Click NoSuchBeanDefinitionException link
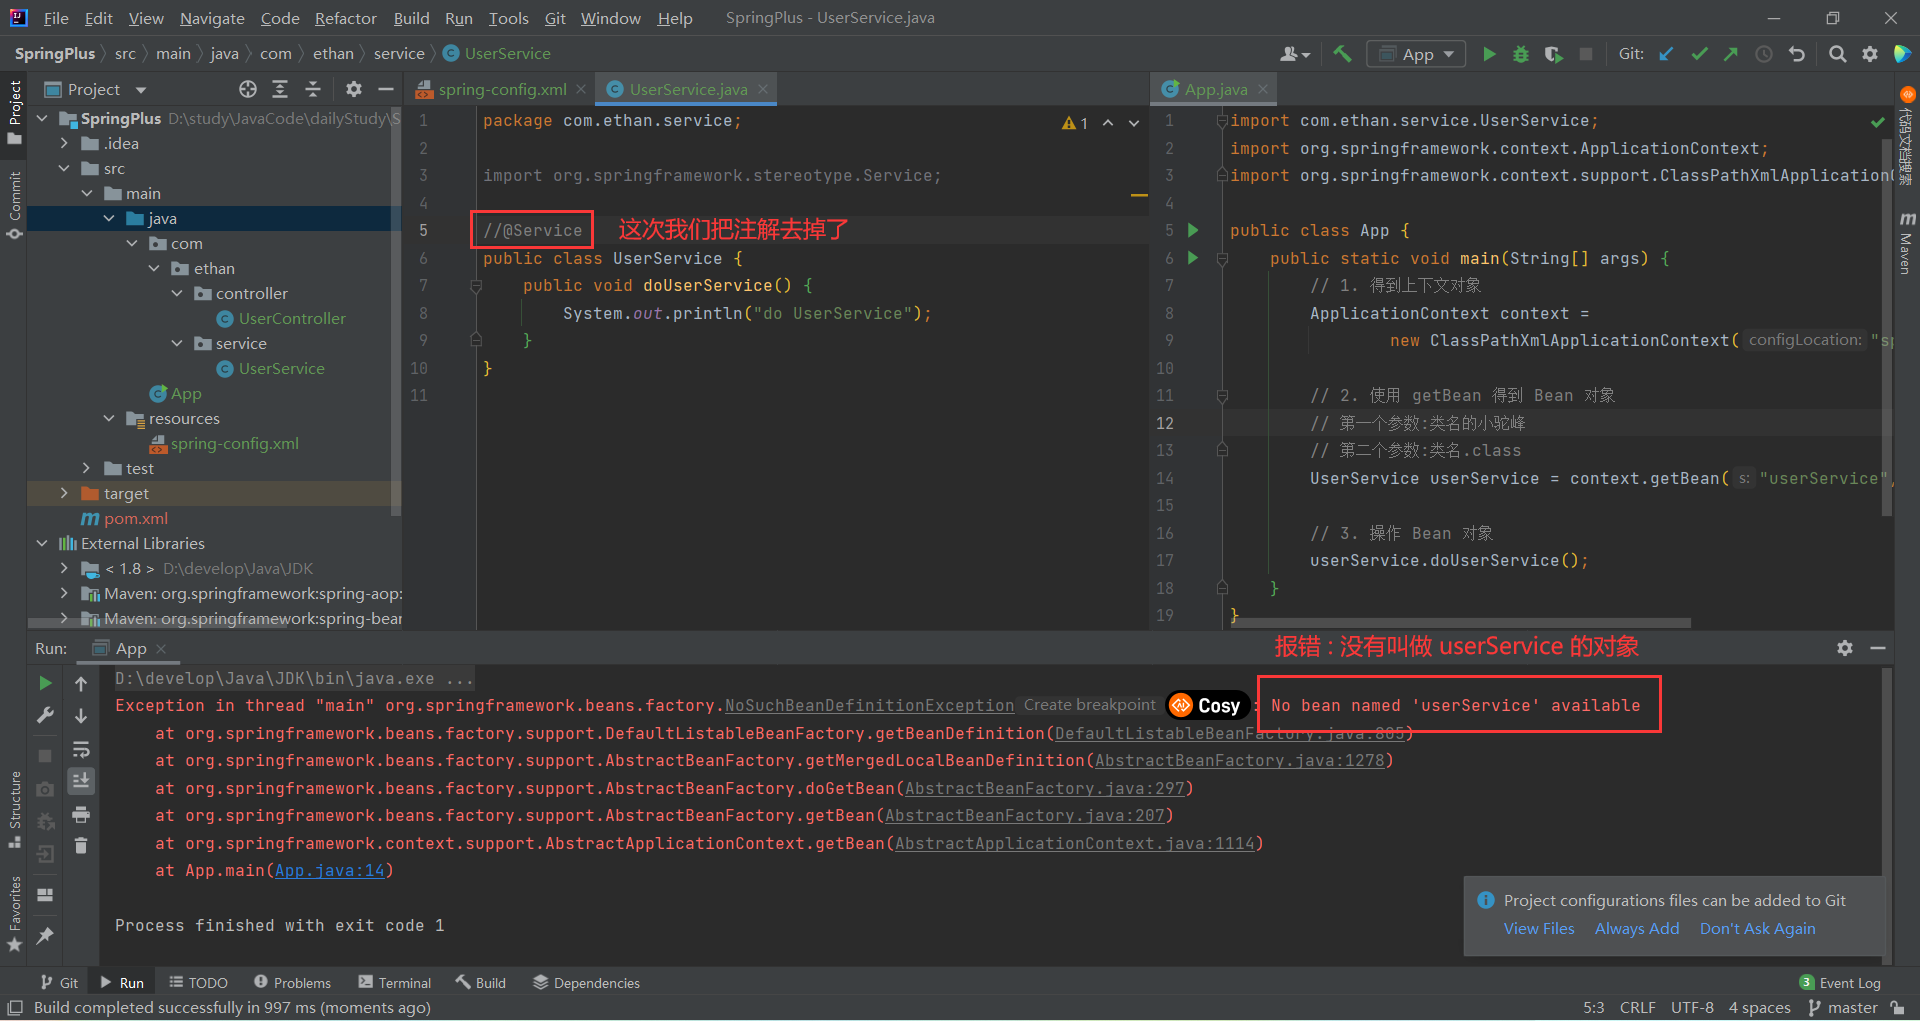1920x1021 pixels. pos(869,706)
